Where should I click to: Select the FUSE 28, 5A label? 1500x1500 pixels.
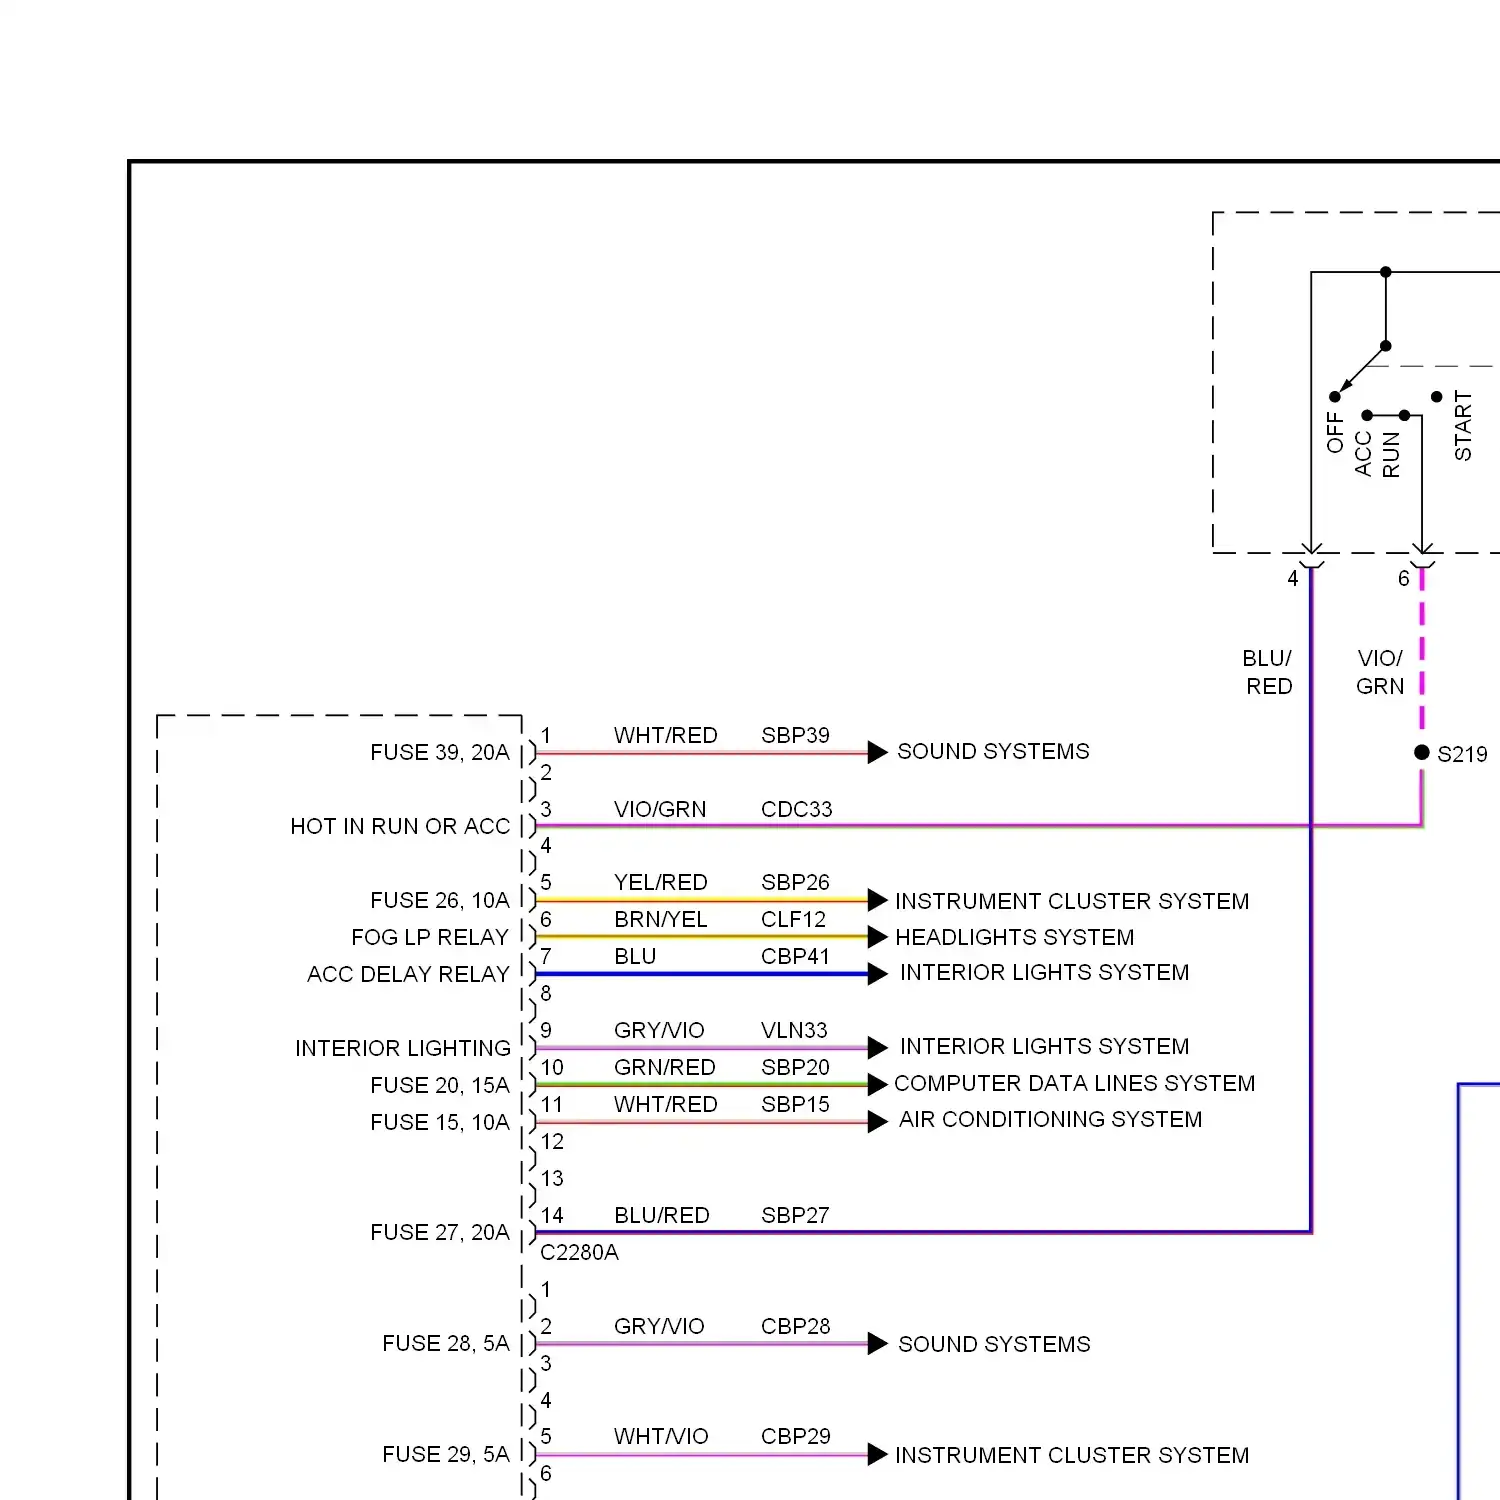coord(446,1343)
